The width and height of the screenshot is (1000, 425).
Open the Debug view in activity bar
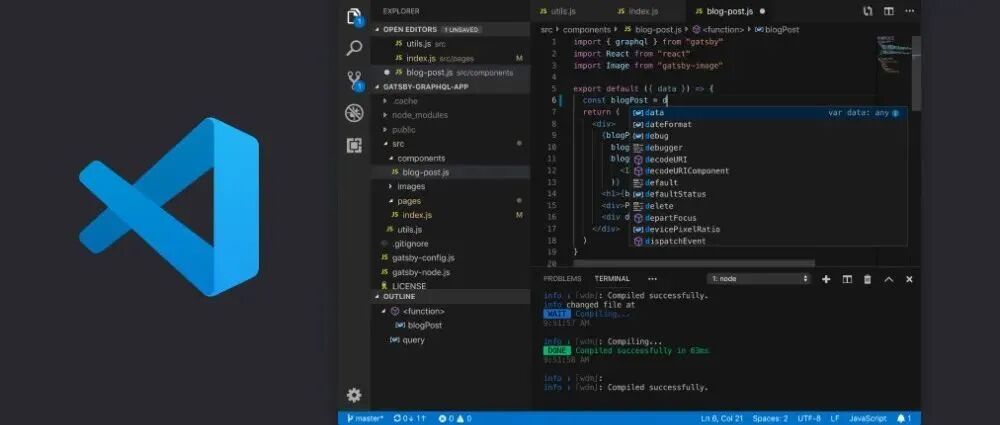click(354, 113)
